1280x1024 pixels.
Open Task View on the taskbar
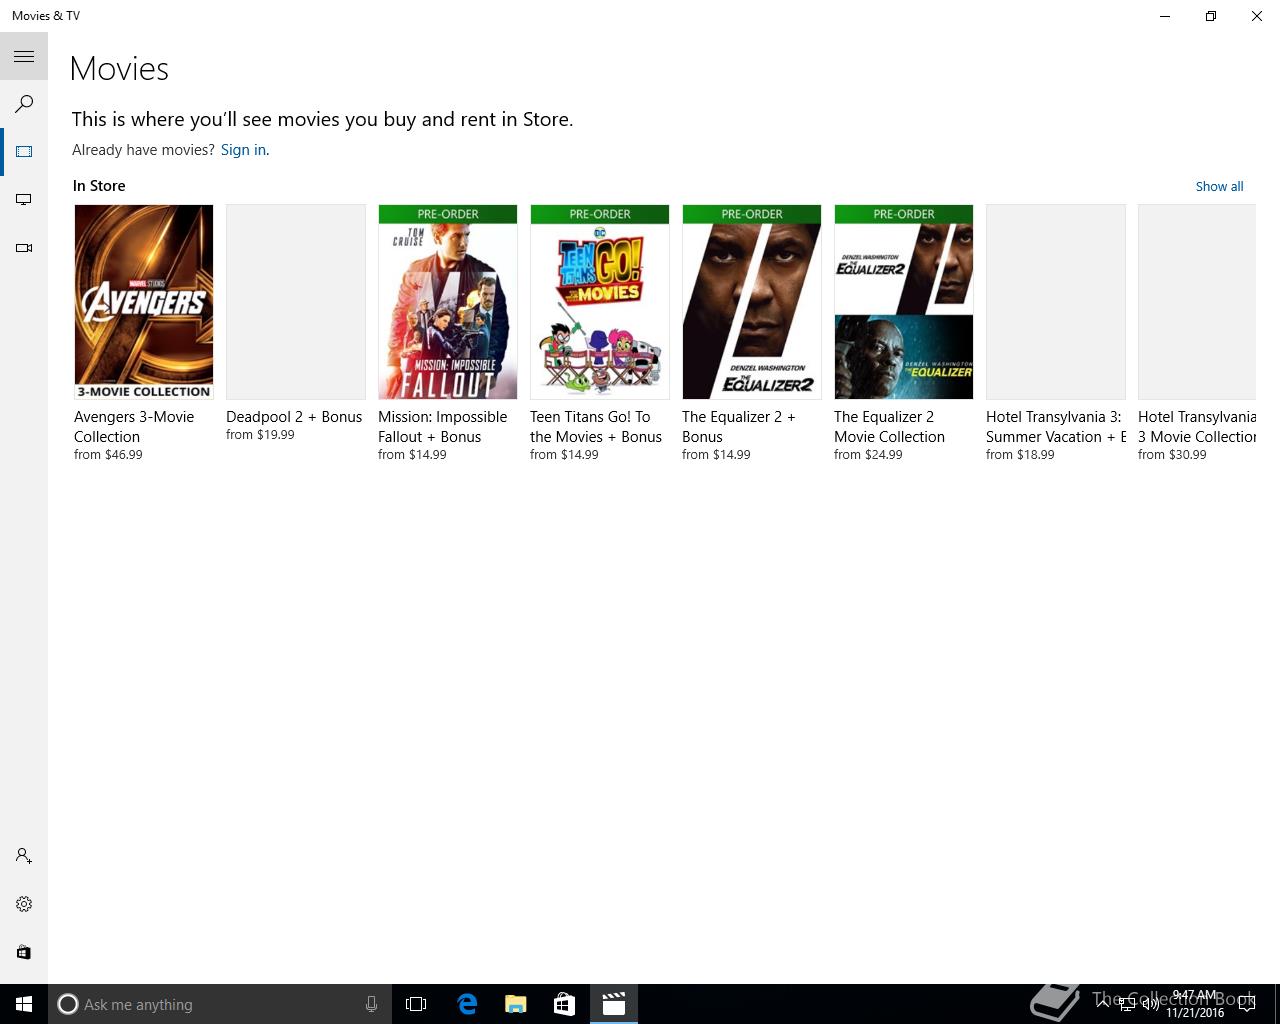[416, 1004]
